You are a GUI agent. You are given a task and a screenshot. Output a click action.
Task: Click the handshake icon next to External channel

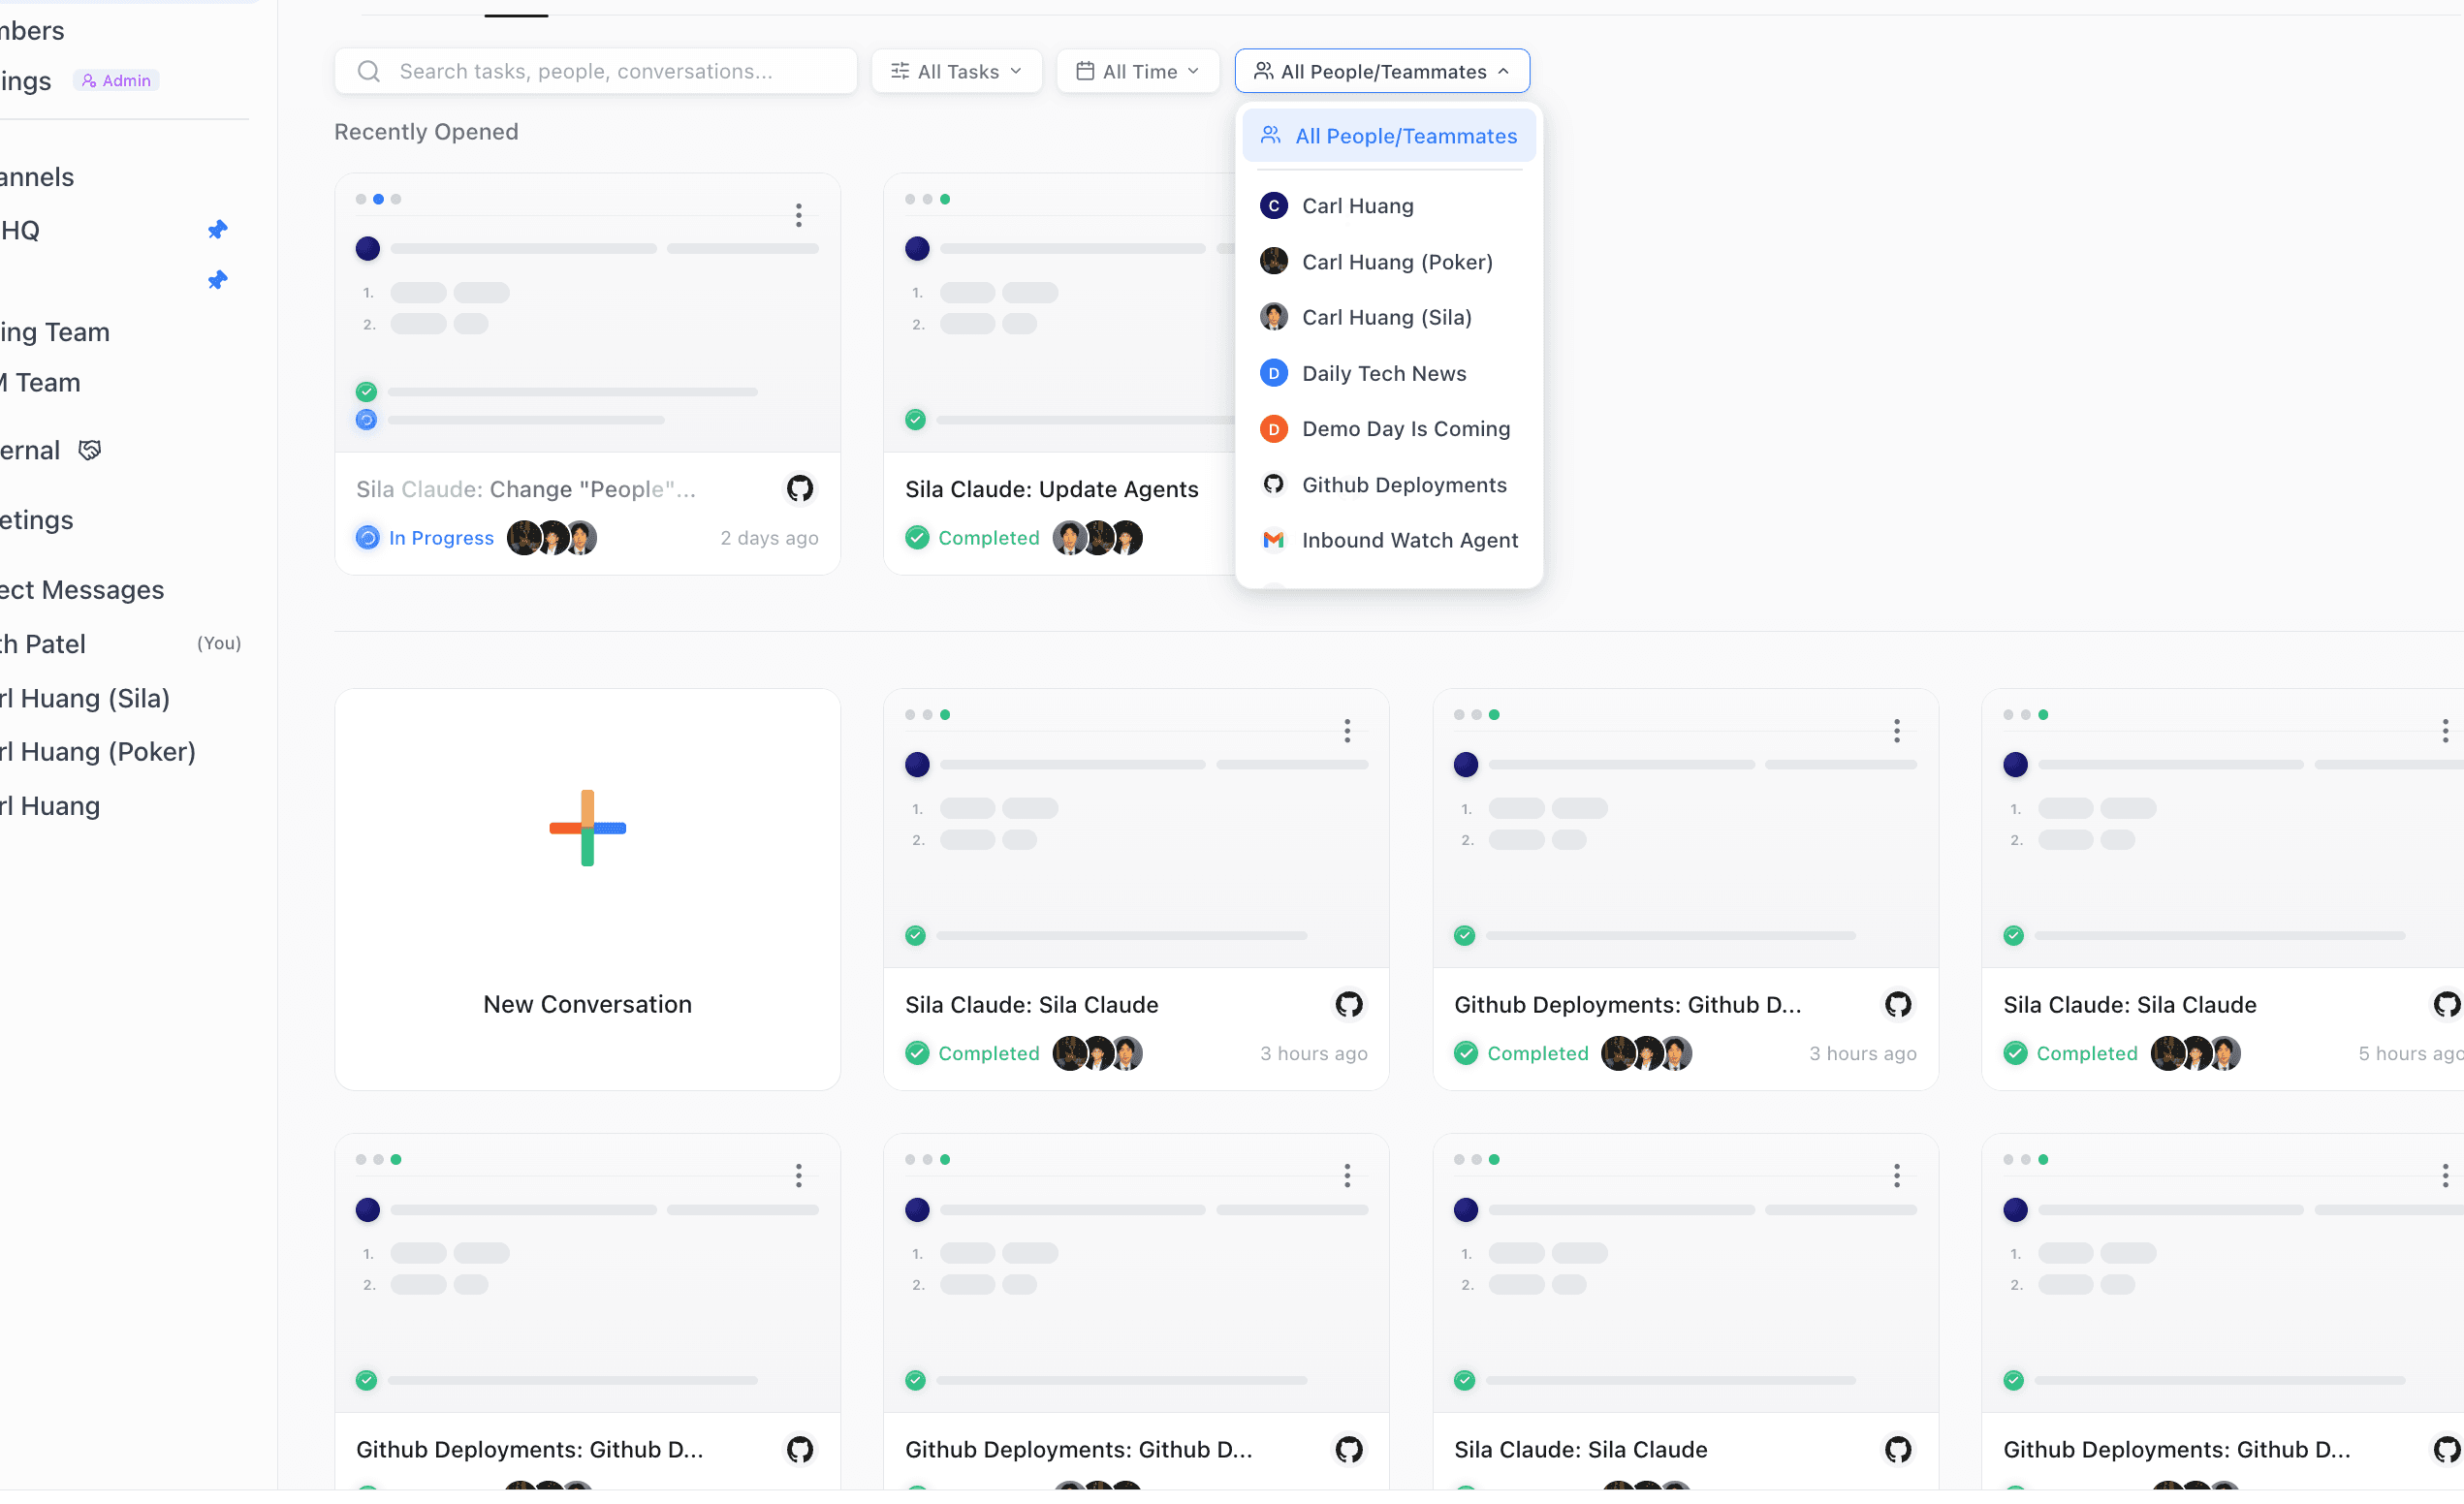click(88, 450)
